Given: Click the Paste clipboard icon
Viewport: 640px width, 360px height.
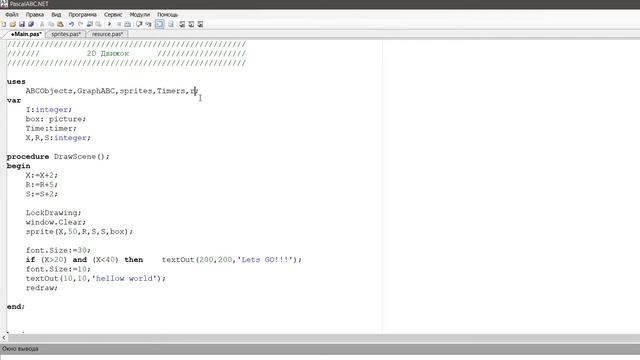Looking at the screenshot, I should (60, 24).
